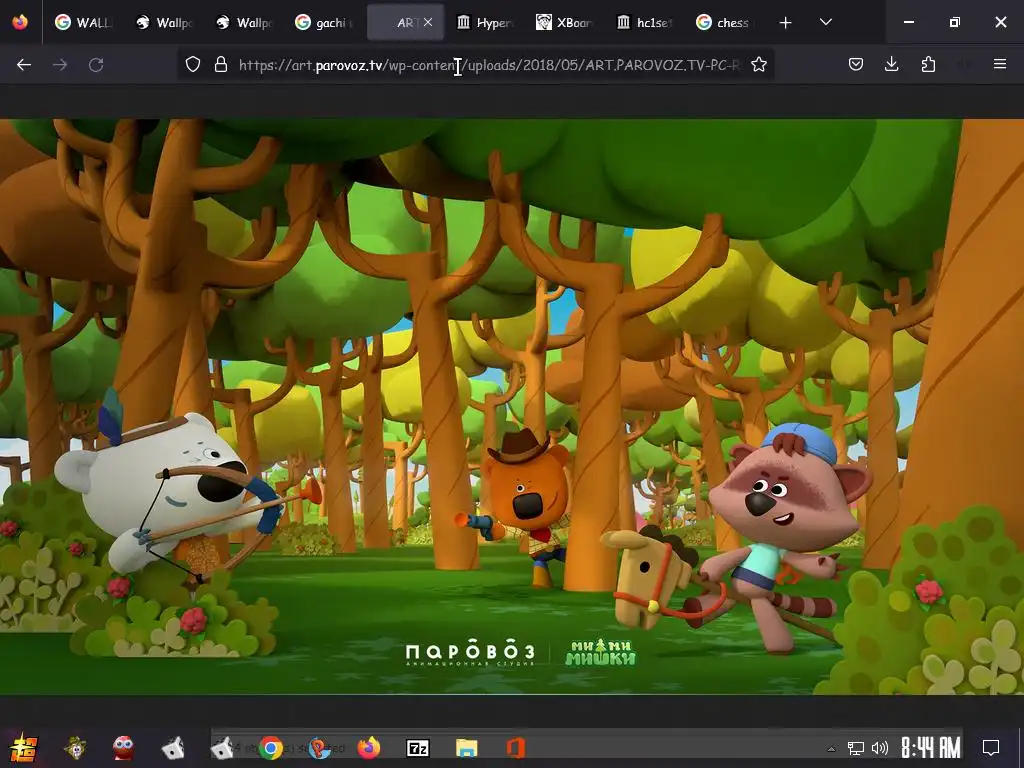Launch Microsoft Office from the taskbar
Screen dimensions: 1024x768
pyautogui.click(x=516, y=748)
